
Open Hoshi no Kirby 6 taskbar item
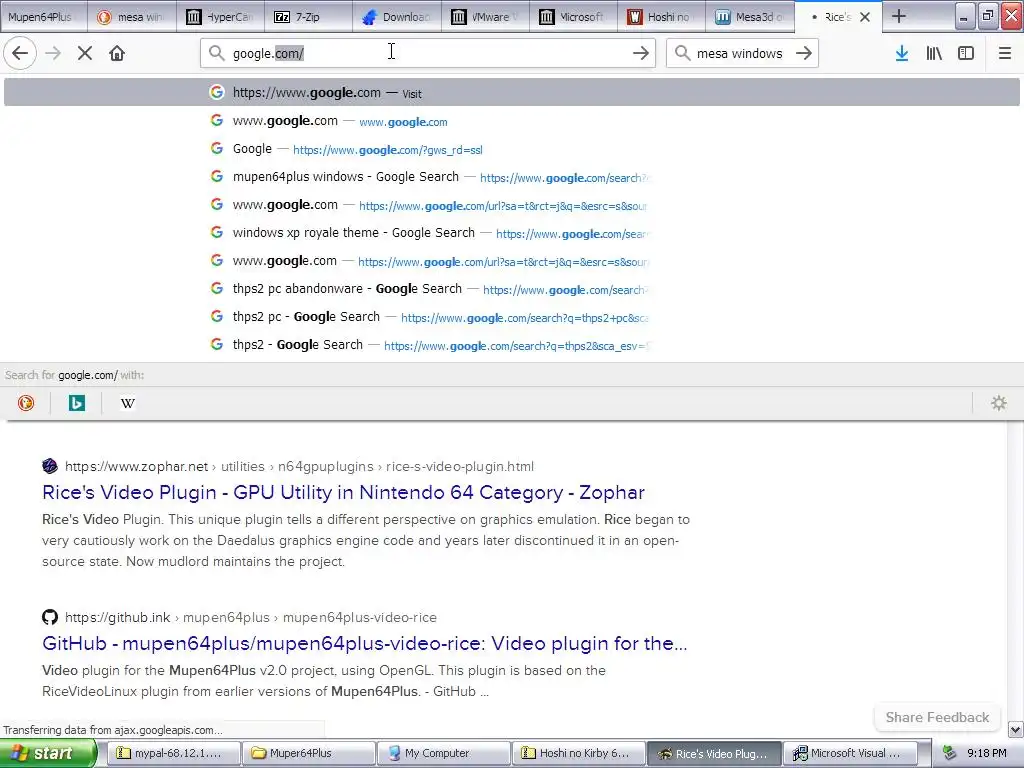point(579,753)
